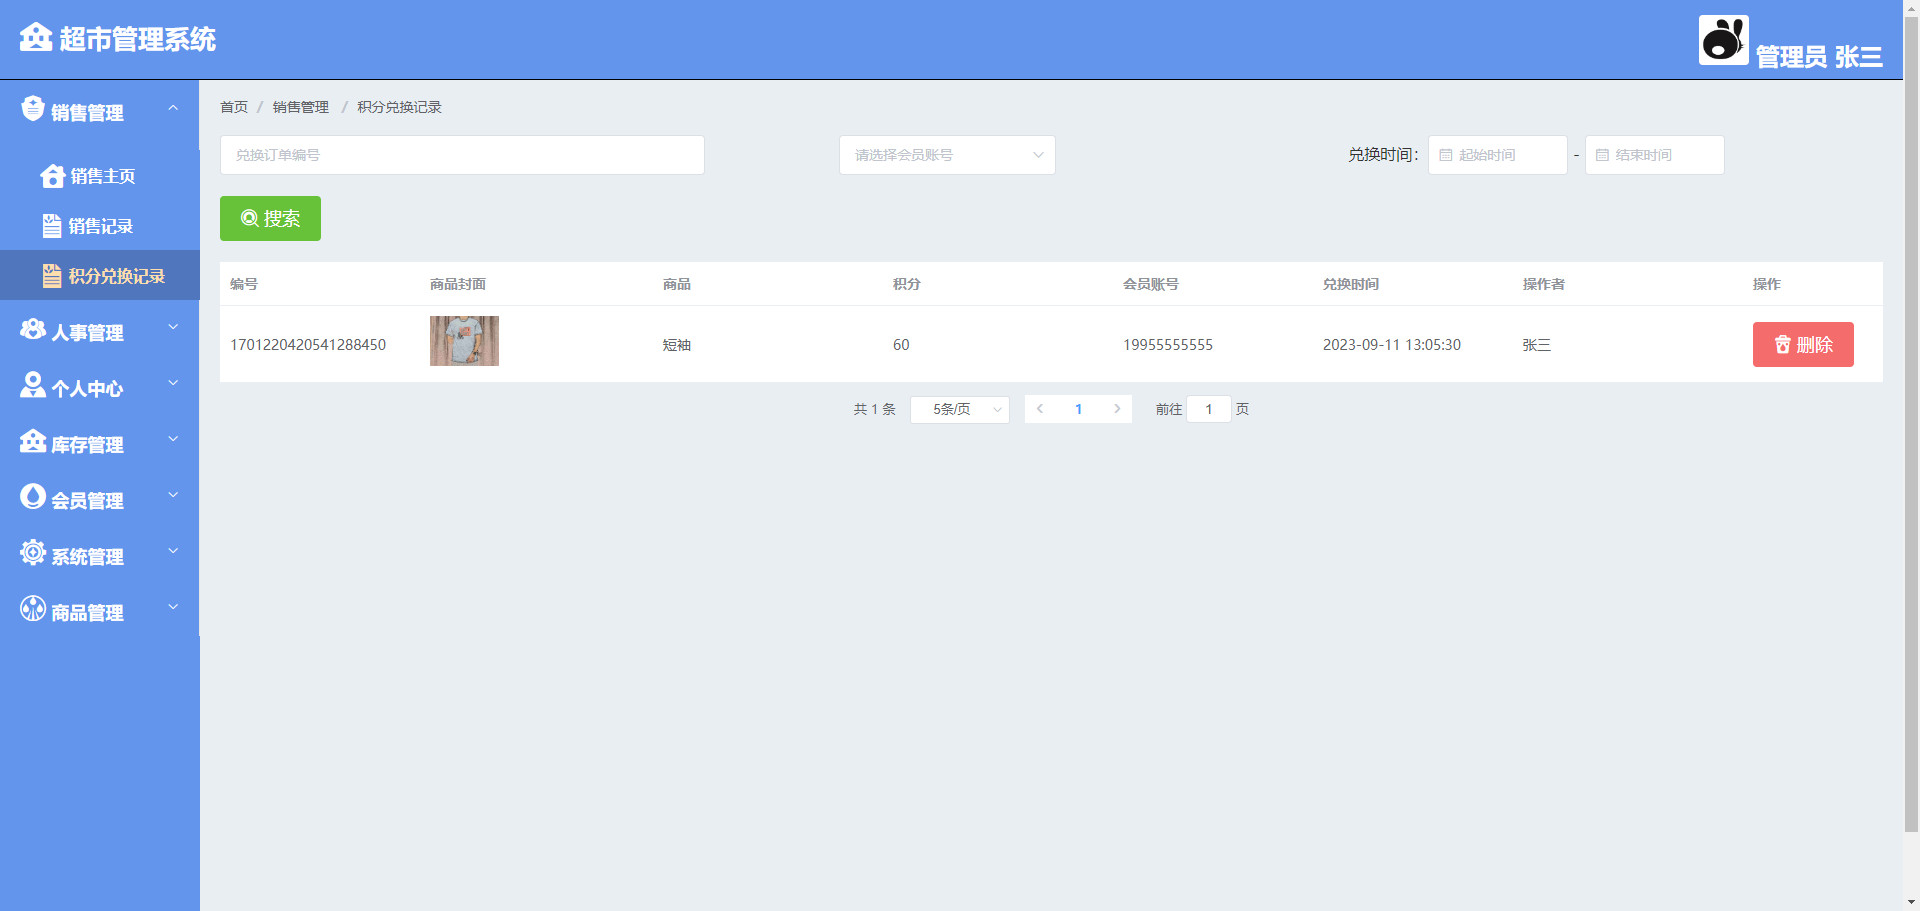
Task: Go to next page arrow
Action: (x=1117, y=409)
